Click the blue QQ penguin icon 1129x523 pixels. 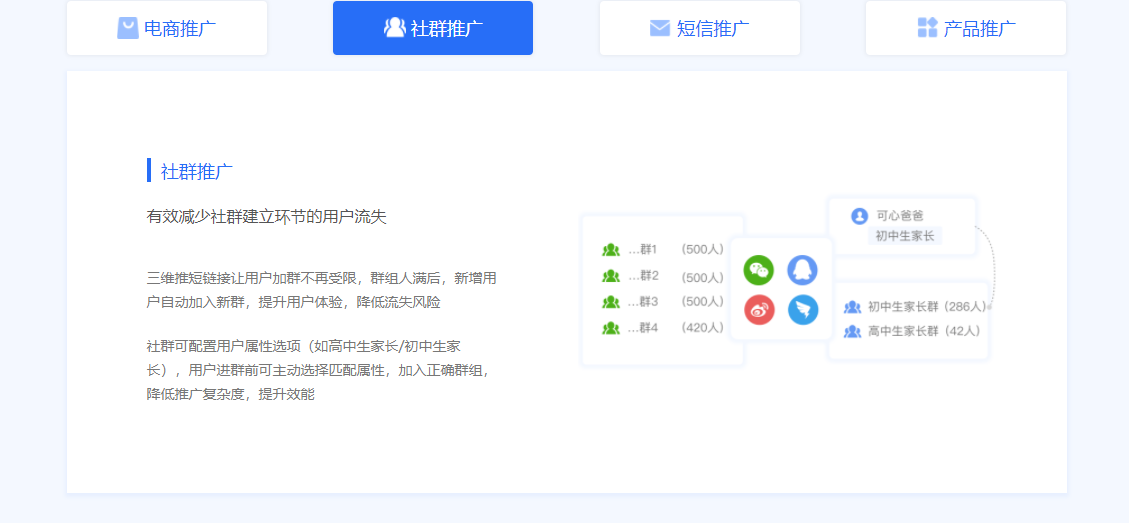point(802,270)
